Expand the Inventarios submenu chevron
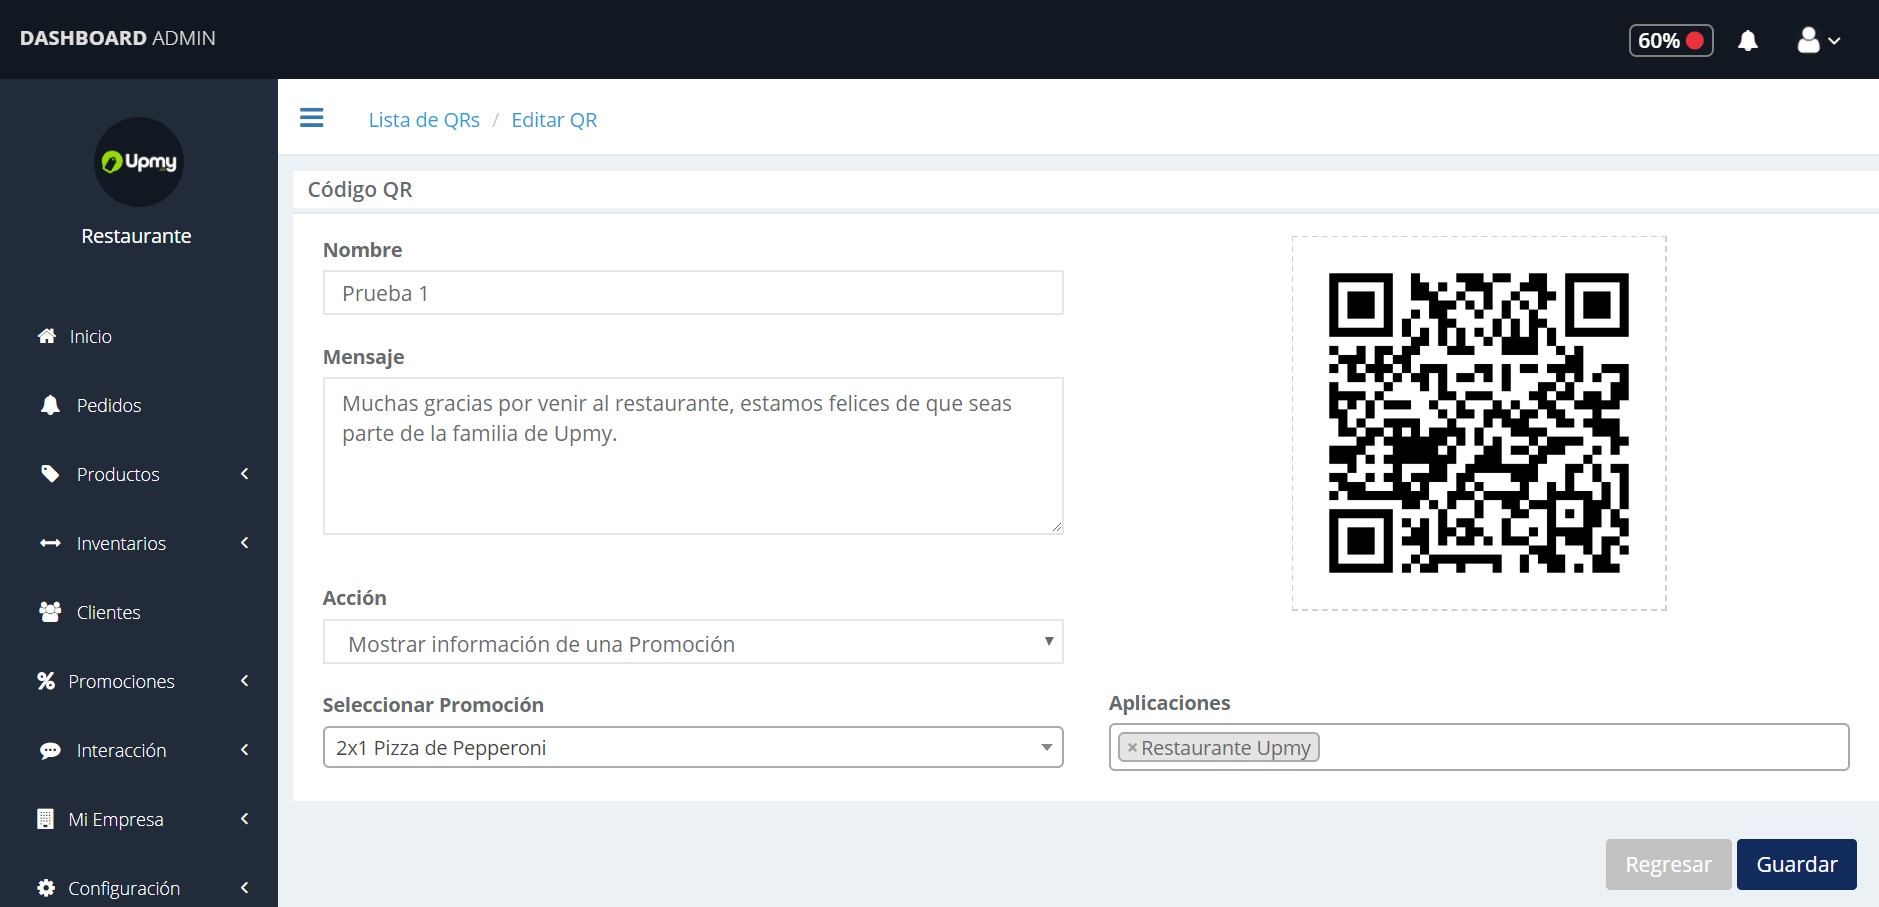 [245, 543]
